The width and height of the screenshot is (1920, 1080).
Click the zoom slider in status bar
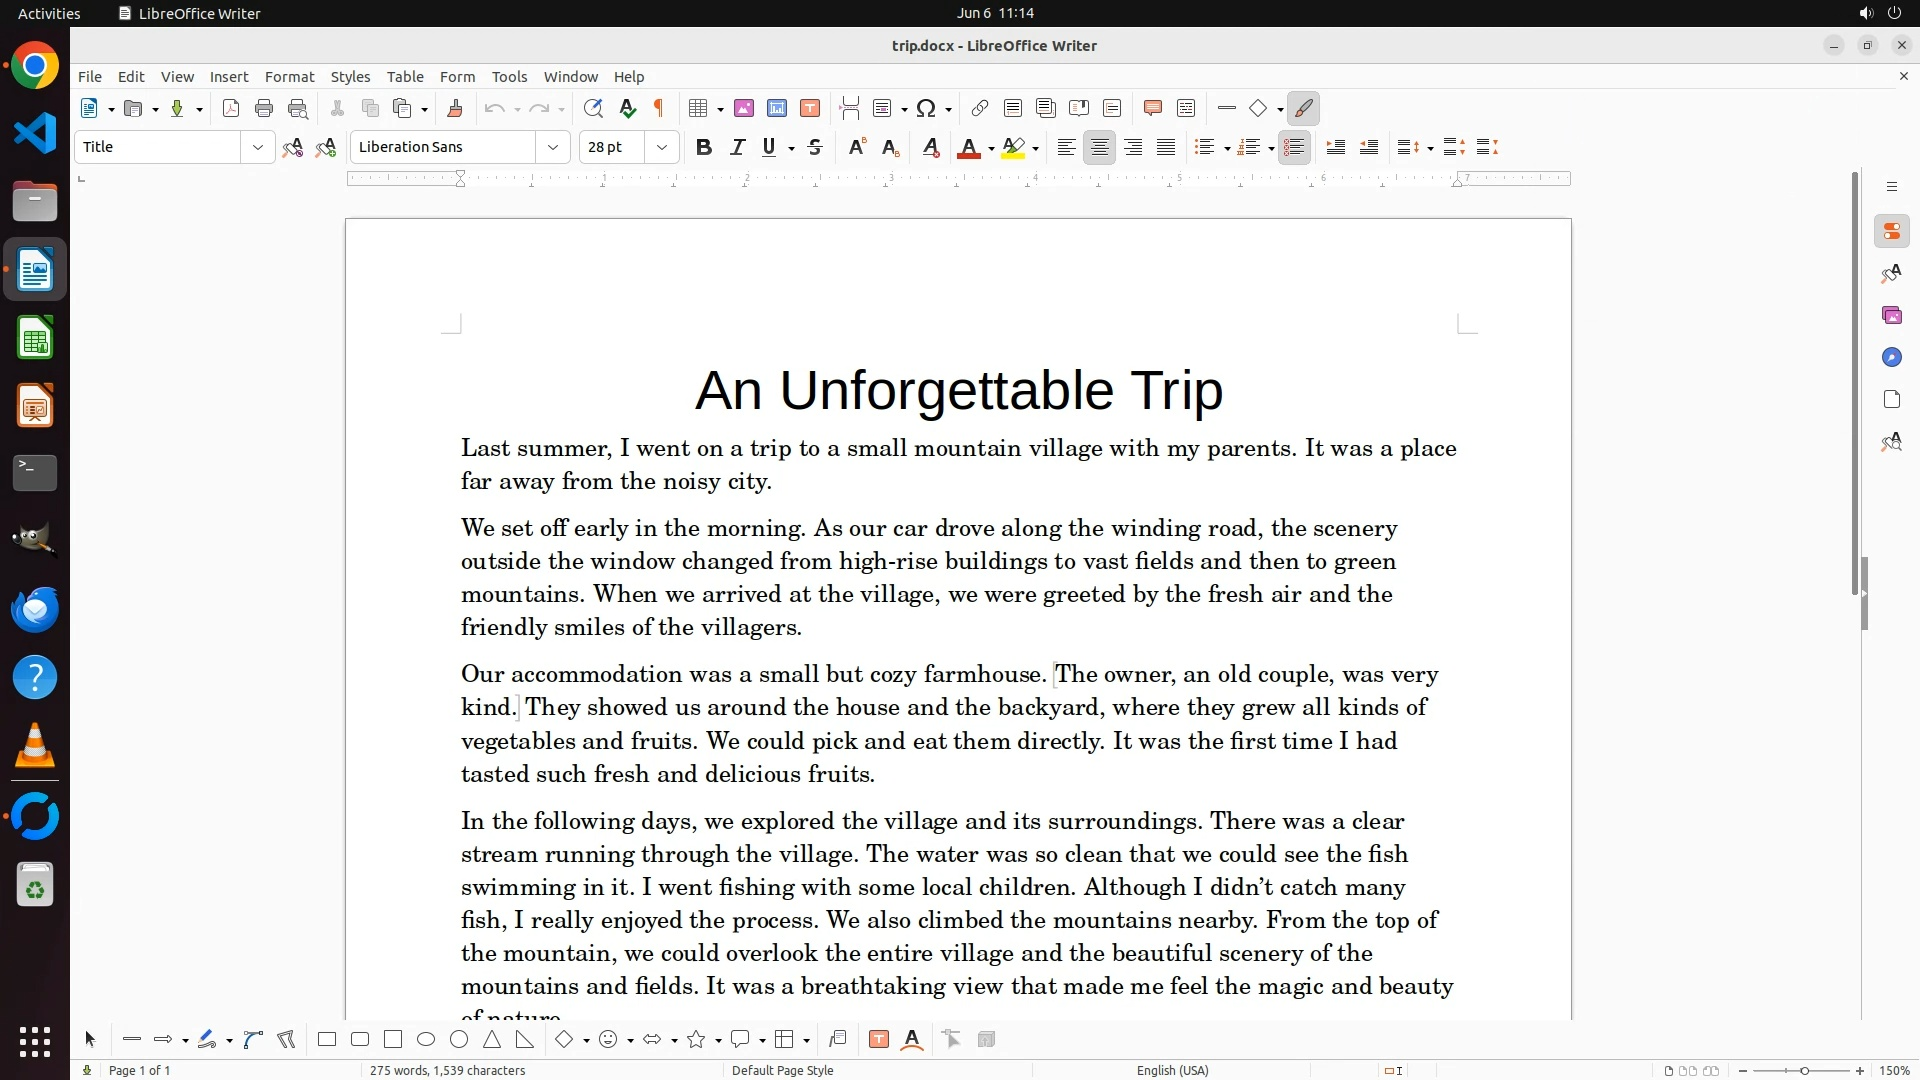(x=1803, y=1070)
